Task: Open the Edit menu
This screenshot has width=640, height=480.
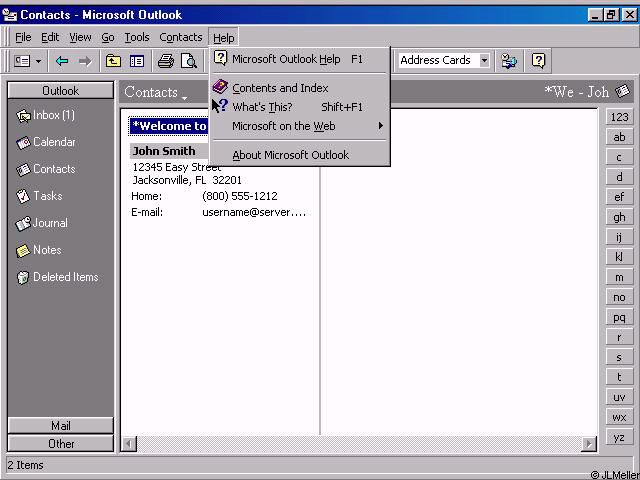Action: click(50, 38)
